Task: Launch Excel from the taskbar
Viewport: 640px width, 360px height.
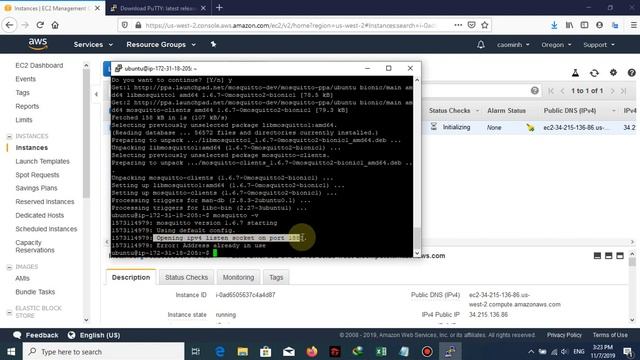Action: click(x=381, y=351)
